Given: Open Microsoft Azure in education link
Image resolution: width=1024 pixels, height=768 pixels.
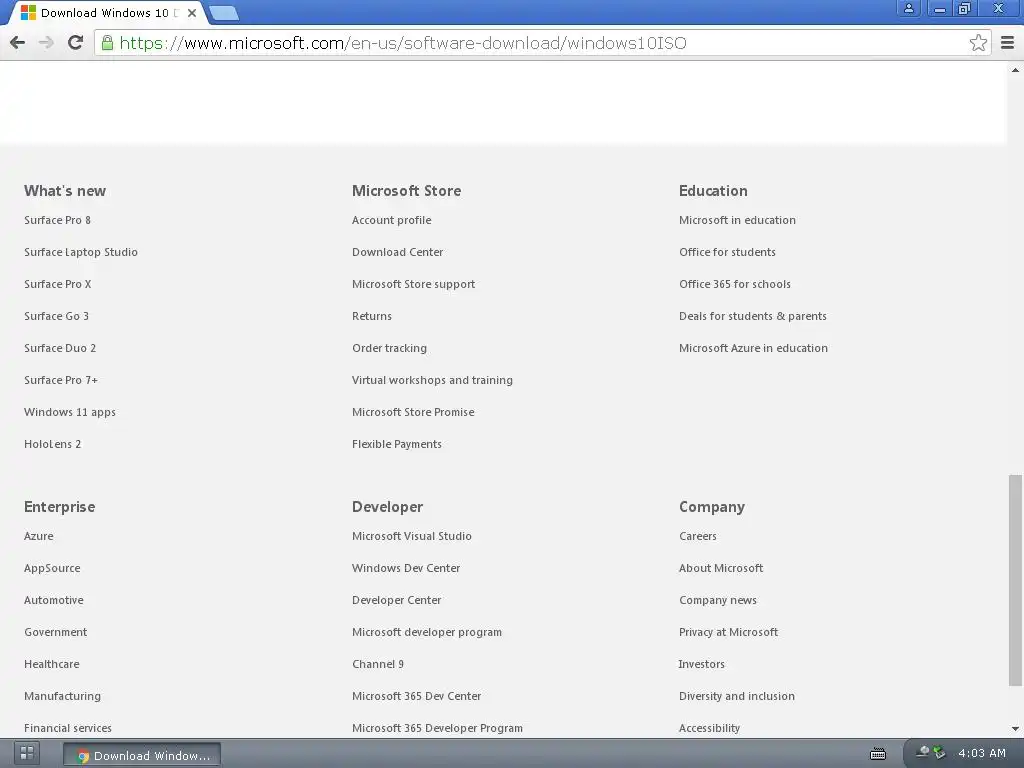Looking at the screenshot, I should point(754,348).
